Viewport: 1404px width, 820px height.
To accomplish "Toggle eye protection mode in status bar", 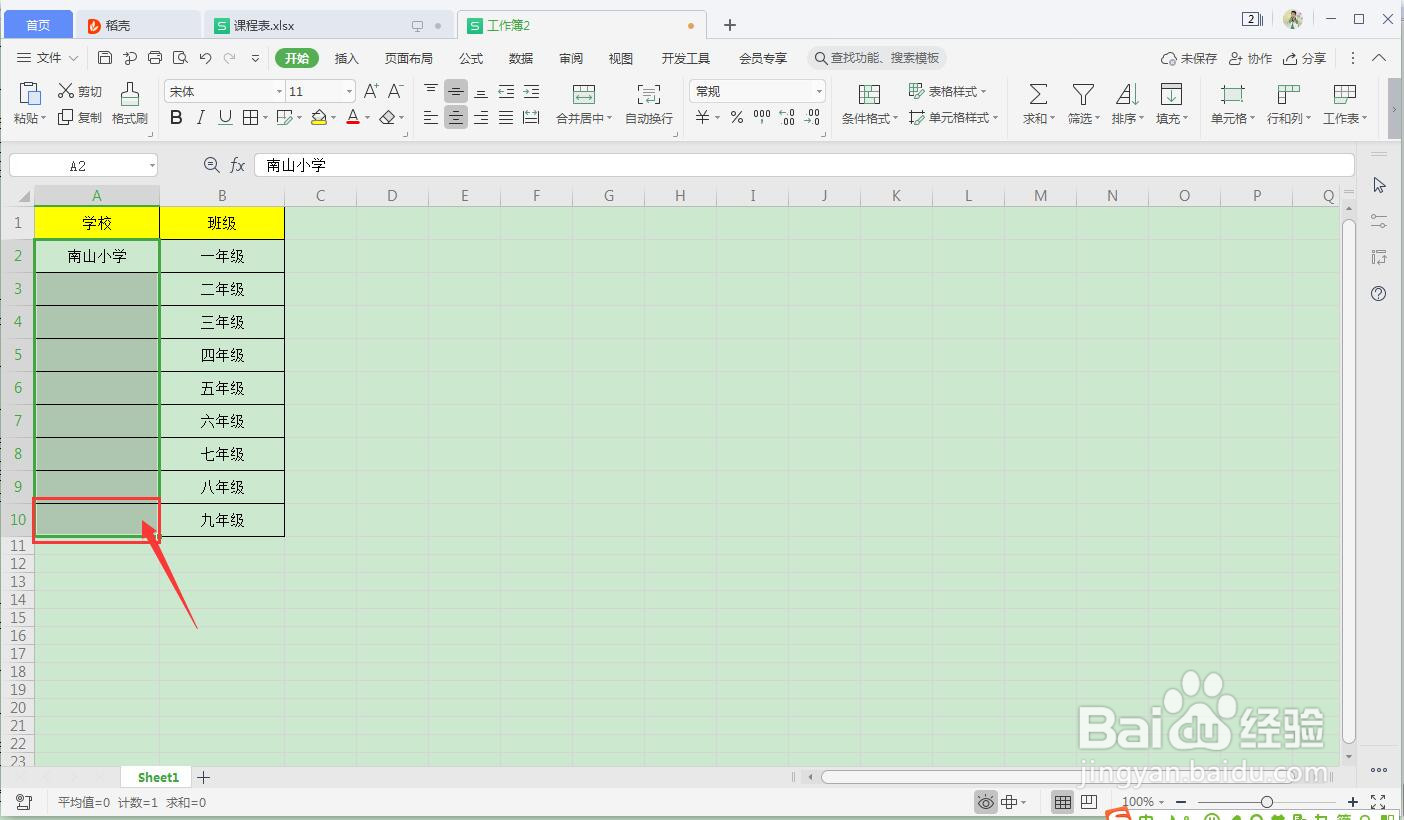I will (985, 801).
